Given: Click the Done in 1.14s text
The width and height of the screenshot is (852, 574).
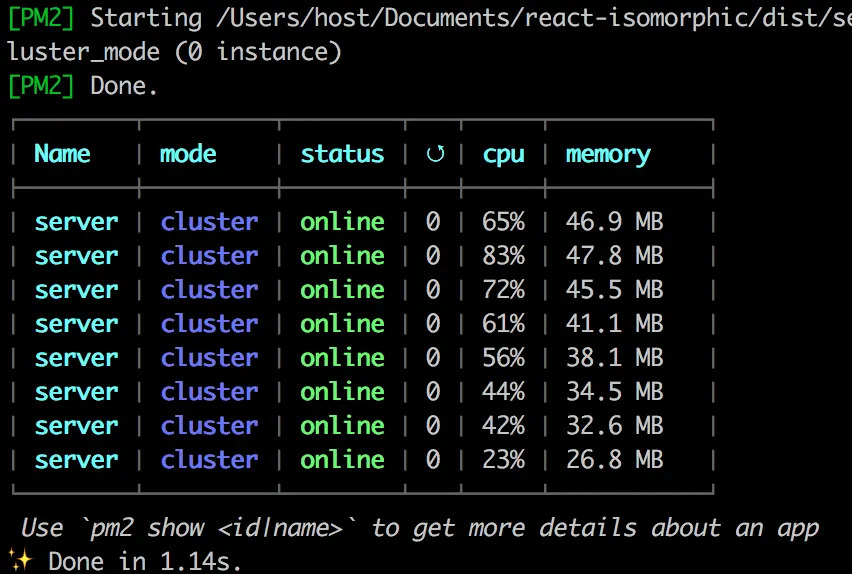Looking at the screenshot, I should 145,561.
